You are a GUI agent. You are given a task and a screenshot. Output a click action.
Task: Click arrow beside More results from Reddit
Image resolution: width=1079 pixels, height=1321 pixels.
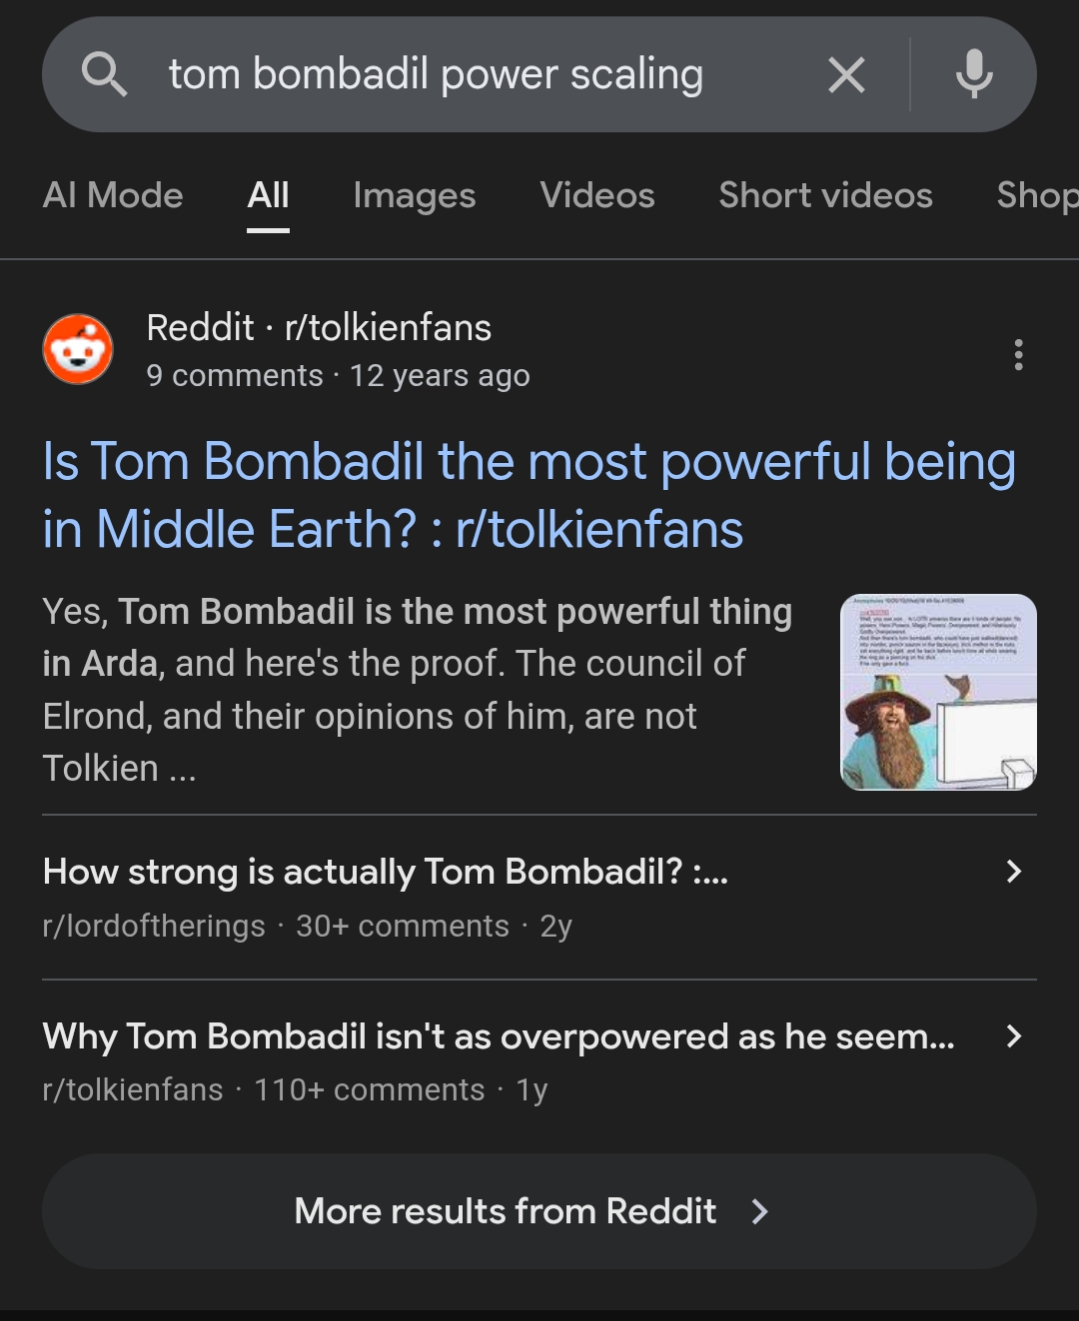[760, 1212]
